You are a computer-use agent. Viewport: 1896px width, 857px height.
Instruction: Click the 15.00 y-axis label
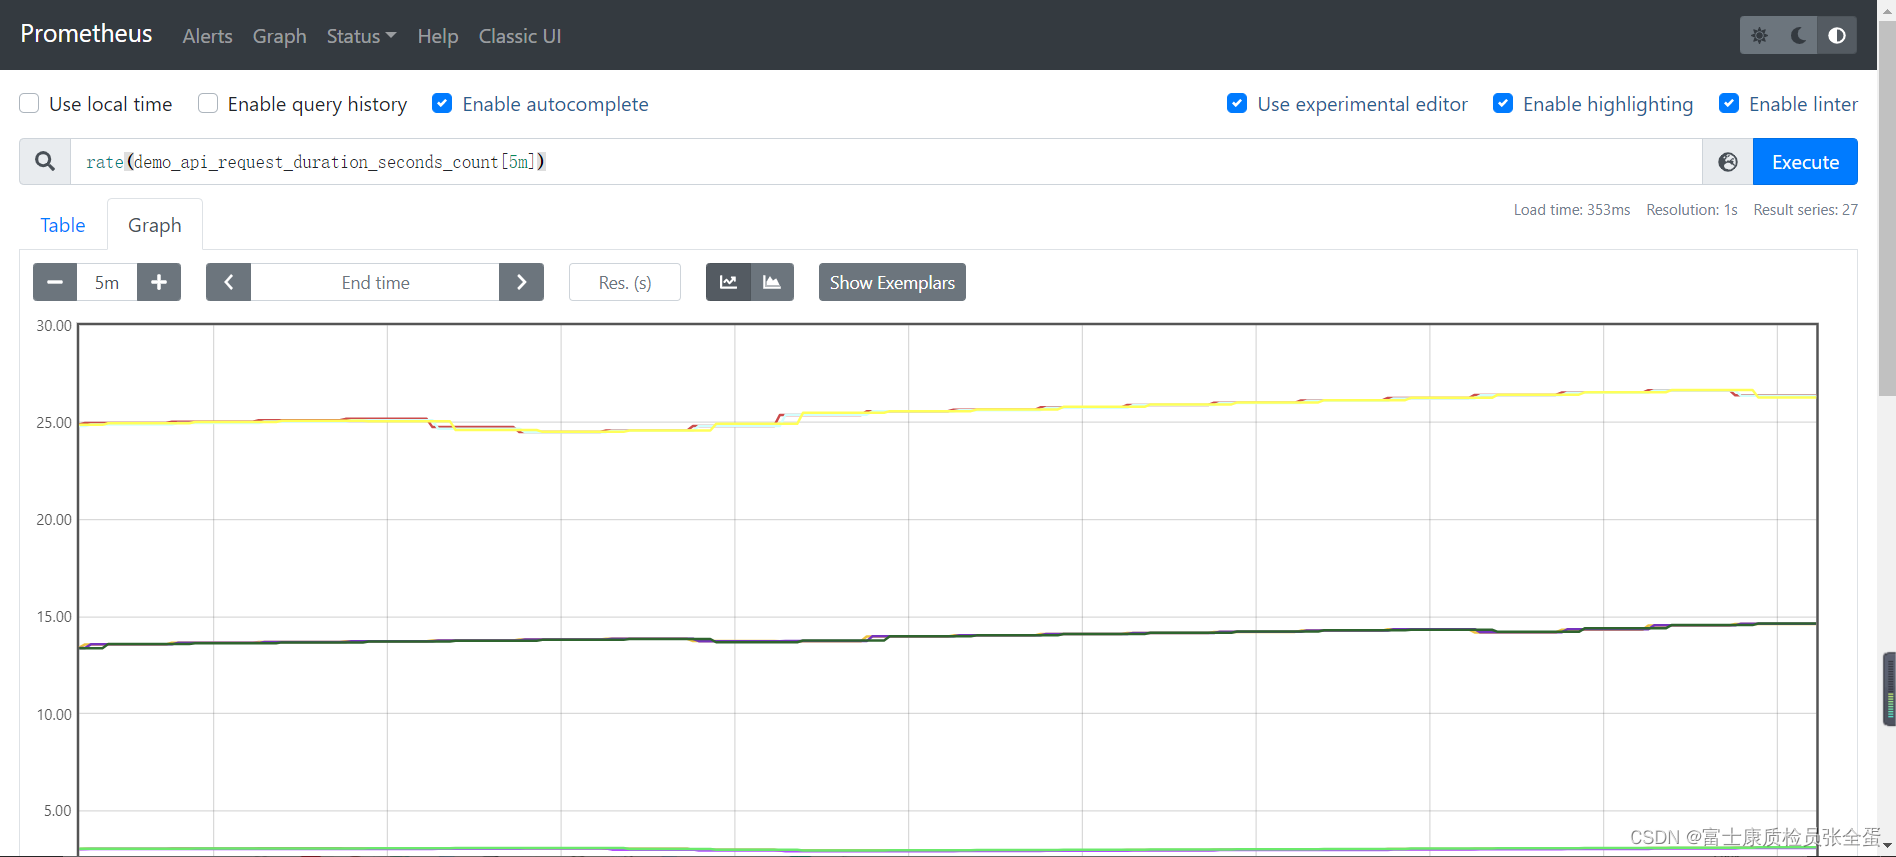click(x=54, y=617)
